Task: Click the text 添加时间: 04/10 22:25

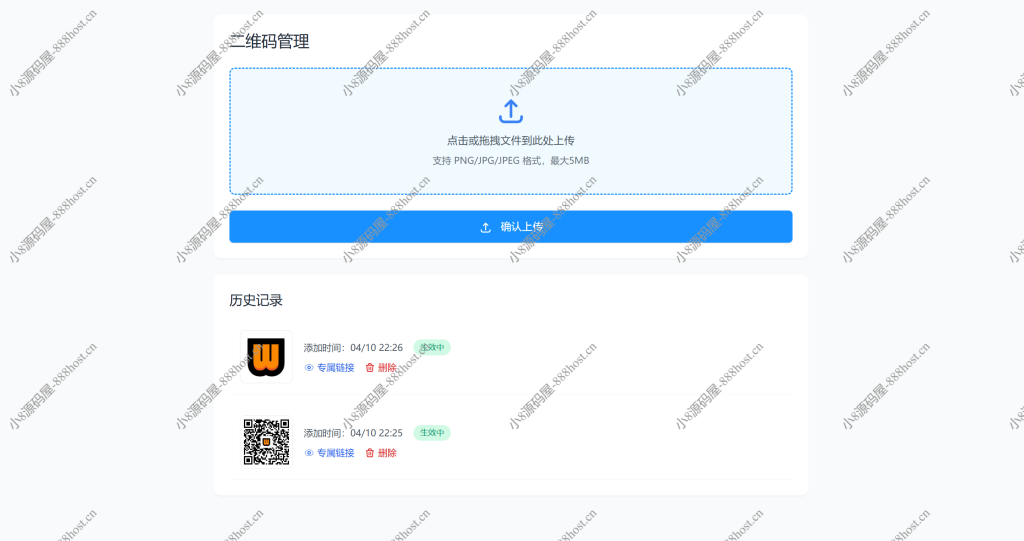Action: coord(353,433)
